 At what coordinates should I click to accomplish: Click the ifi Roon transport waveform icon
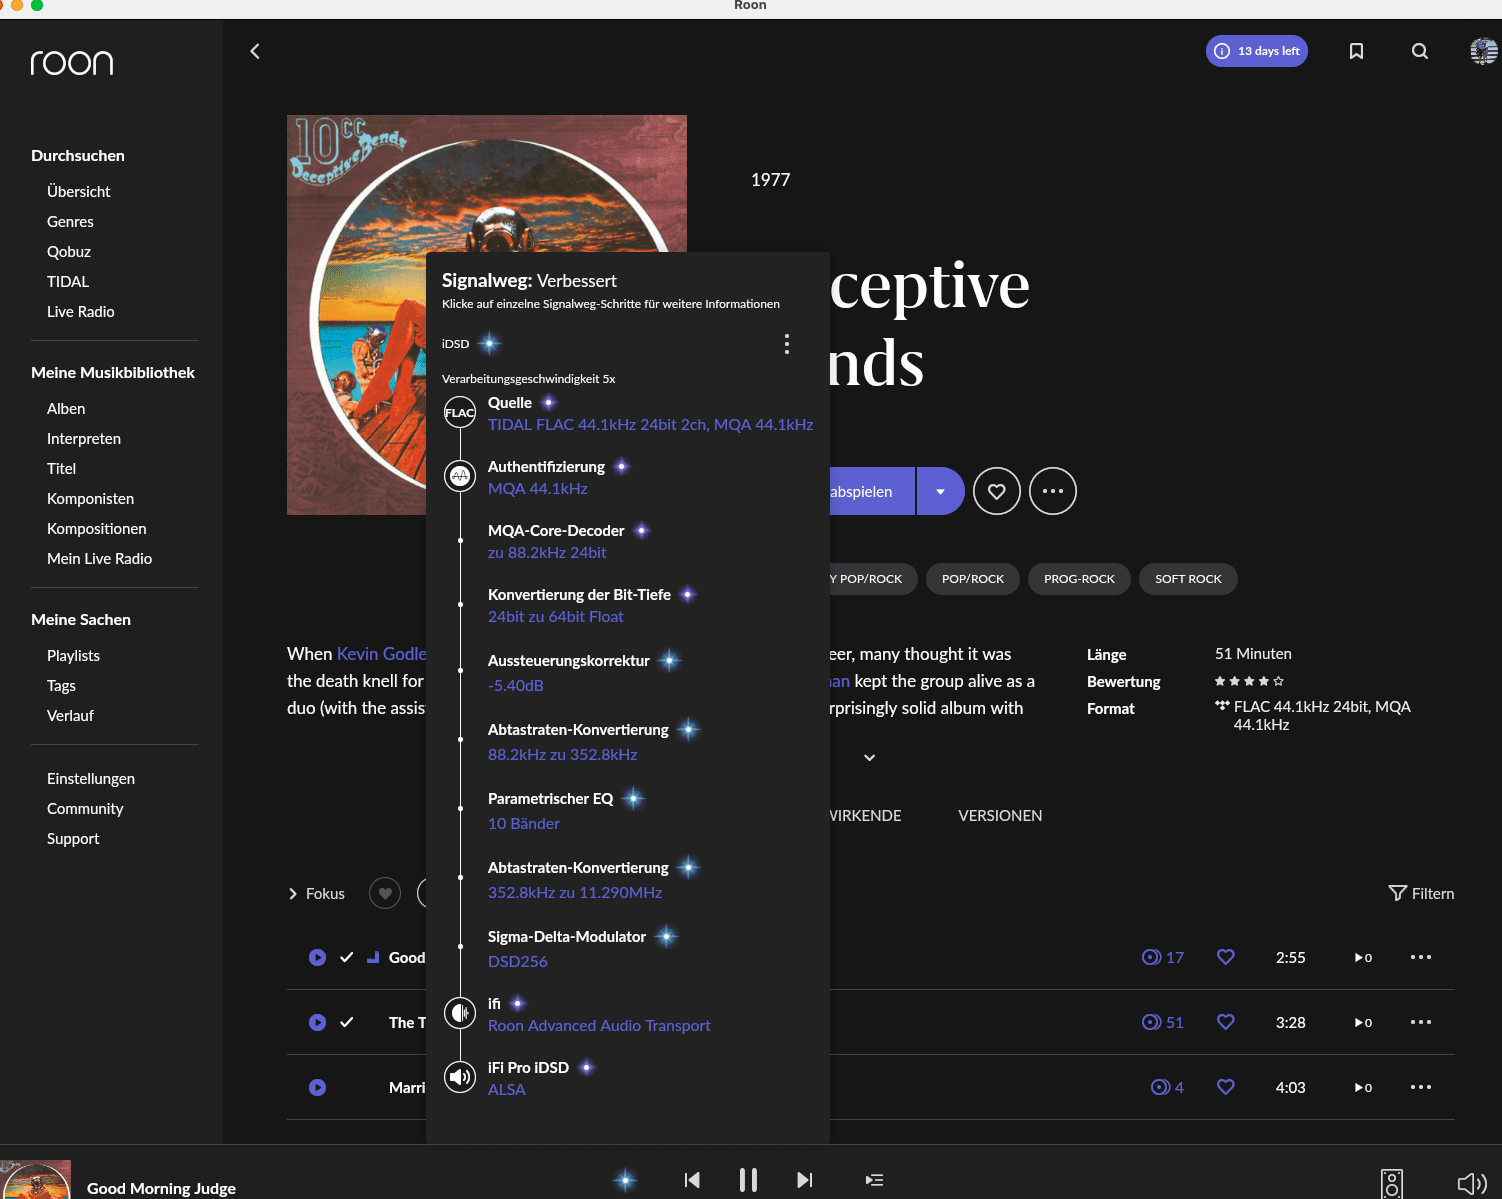click(x=460, y=1013)
